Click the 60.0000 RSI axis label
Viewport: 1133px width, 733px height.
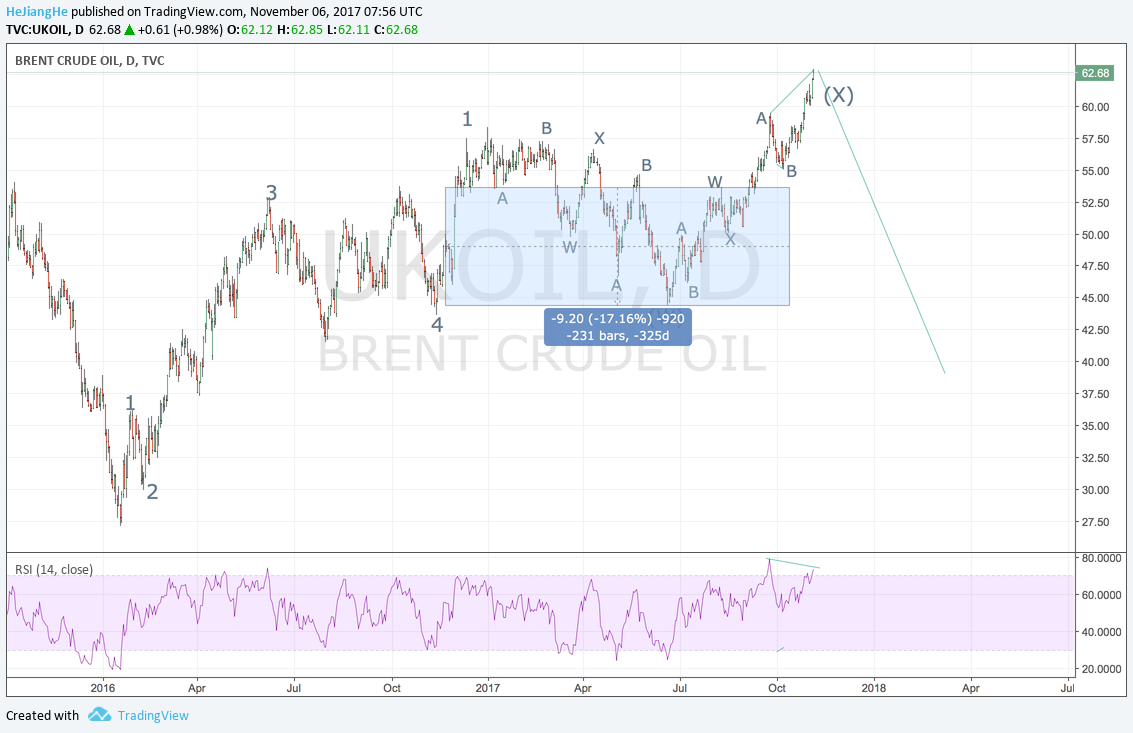coord(1101,595)
